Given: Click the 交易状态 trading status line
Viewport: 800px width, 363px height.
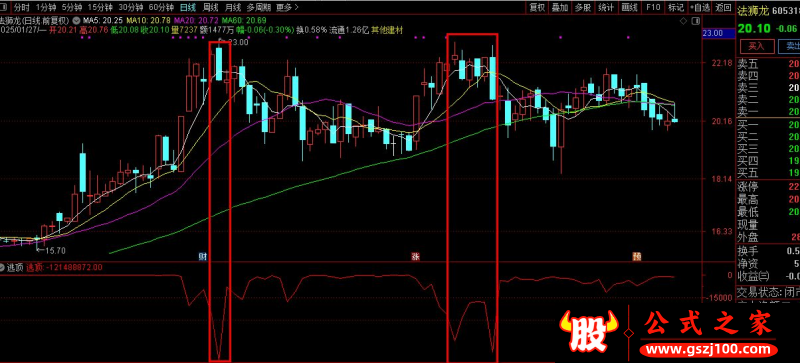Looking at the screenshot, I should tap(768, 293).
